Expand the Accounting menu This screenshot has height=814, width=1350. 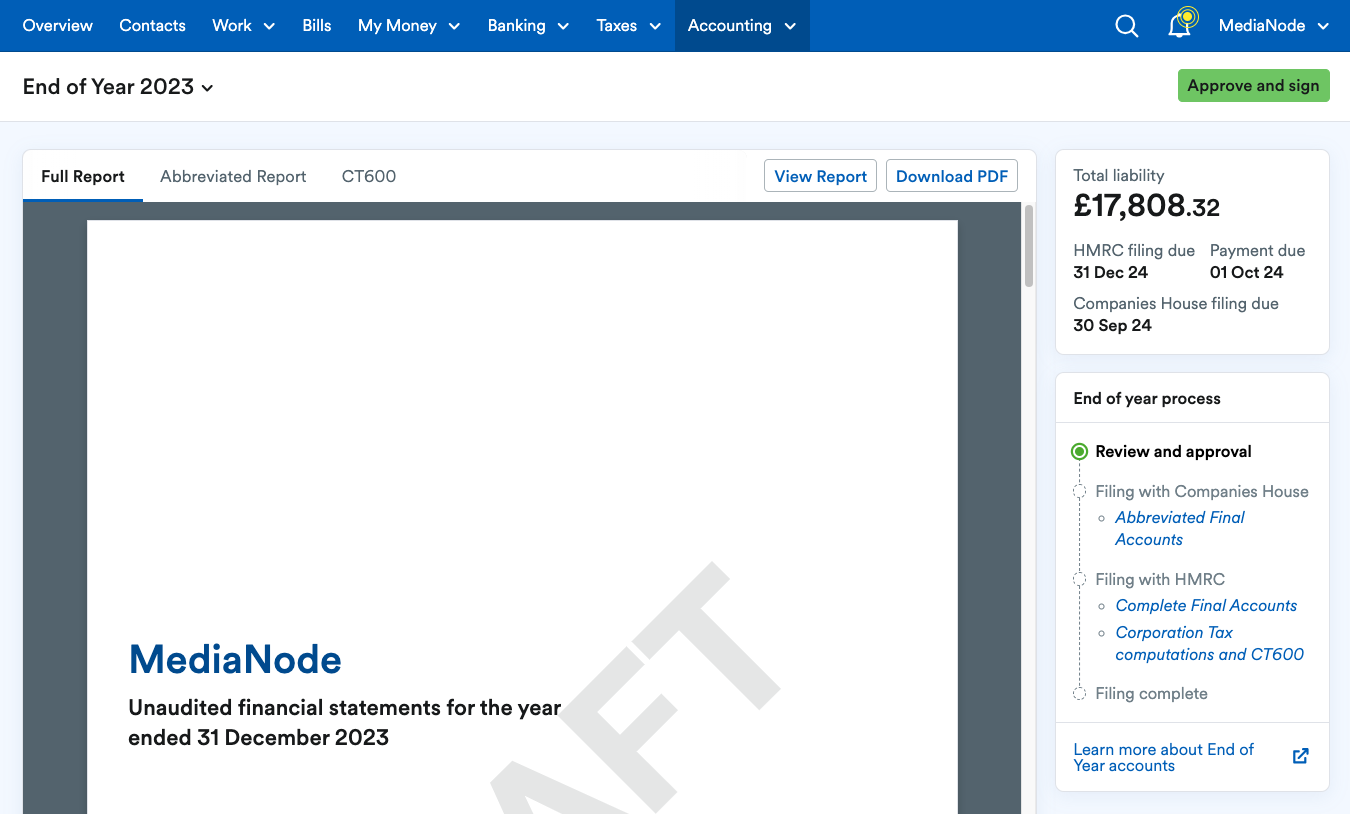click(741, 26)
